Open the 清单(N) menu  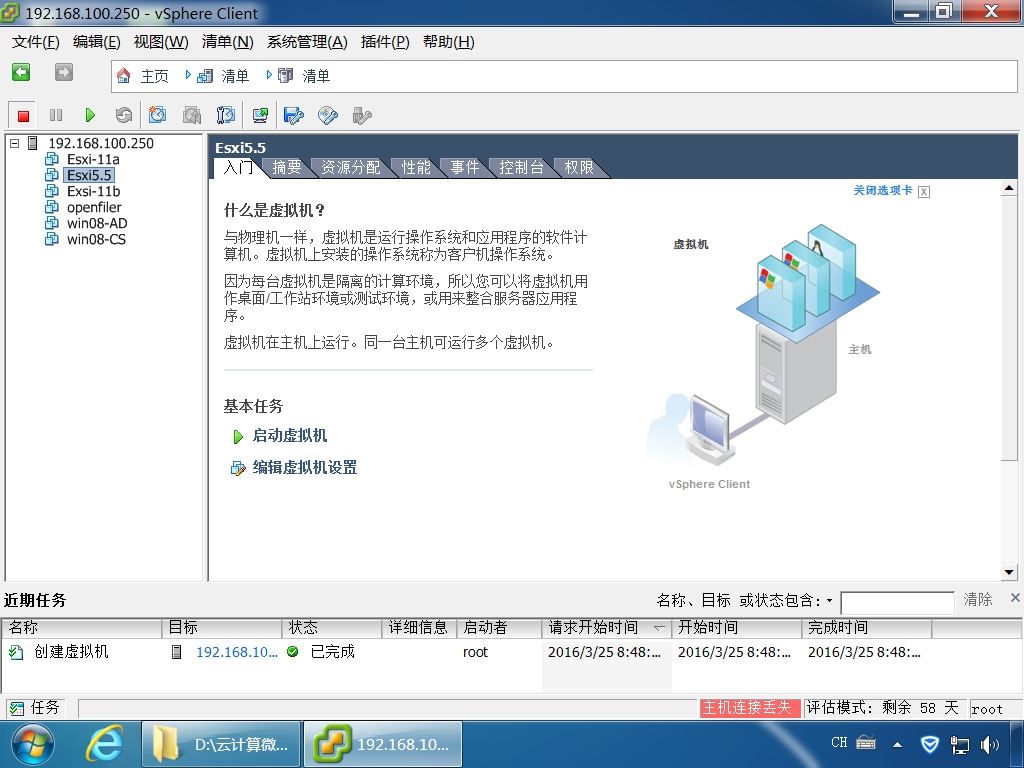pos(227,42)
